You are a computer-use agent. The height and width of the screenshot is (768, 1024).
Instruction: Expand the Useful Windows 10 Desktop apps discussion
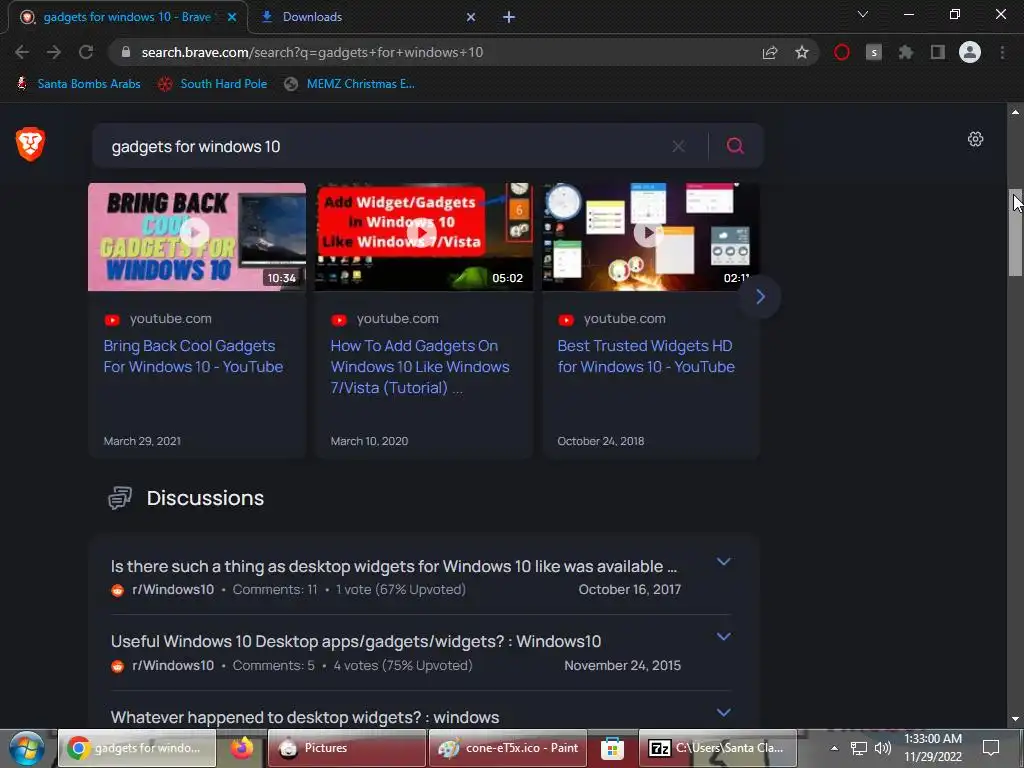coord(724,637)
